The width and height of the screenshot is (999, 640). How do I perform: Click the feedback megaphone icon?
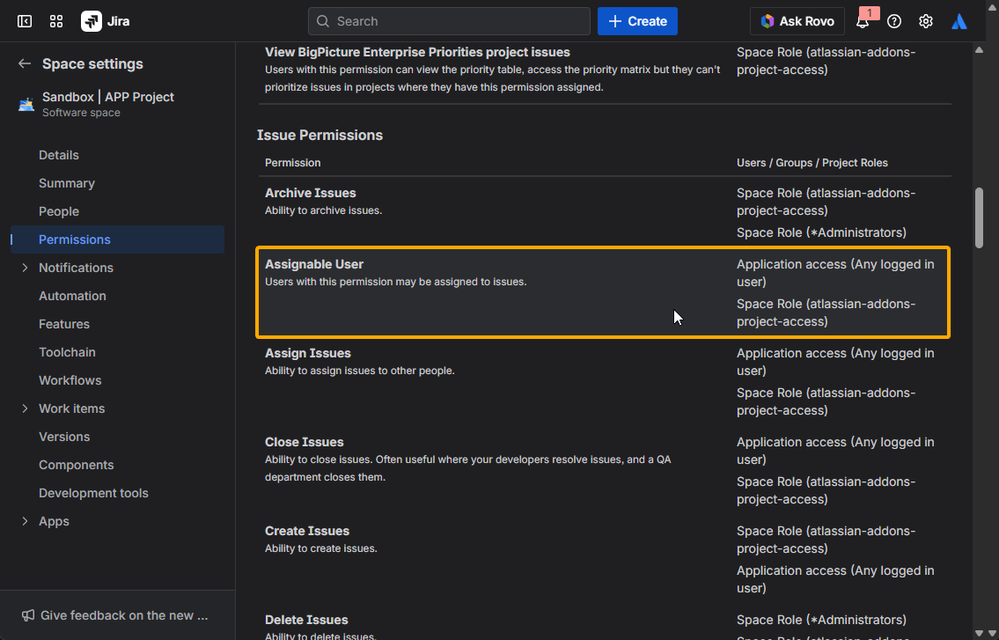pyautogui.click(x=28, y=615)
